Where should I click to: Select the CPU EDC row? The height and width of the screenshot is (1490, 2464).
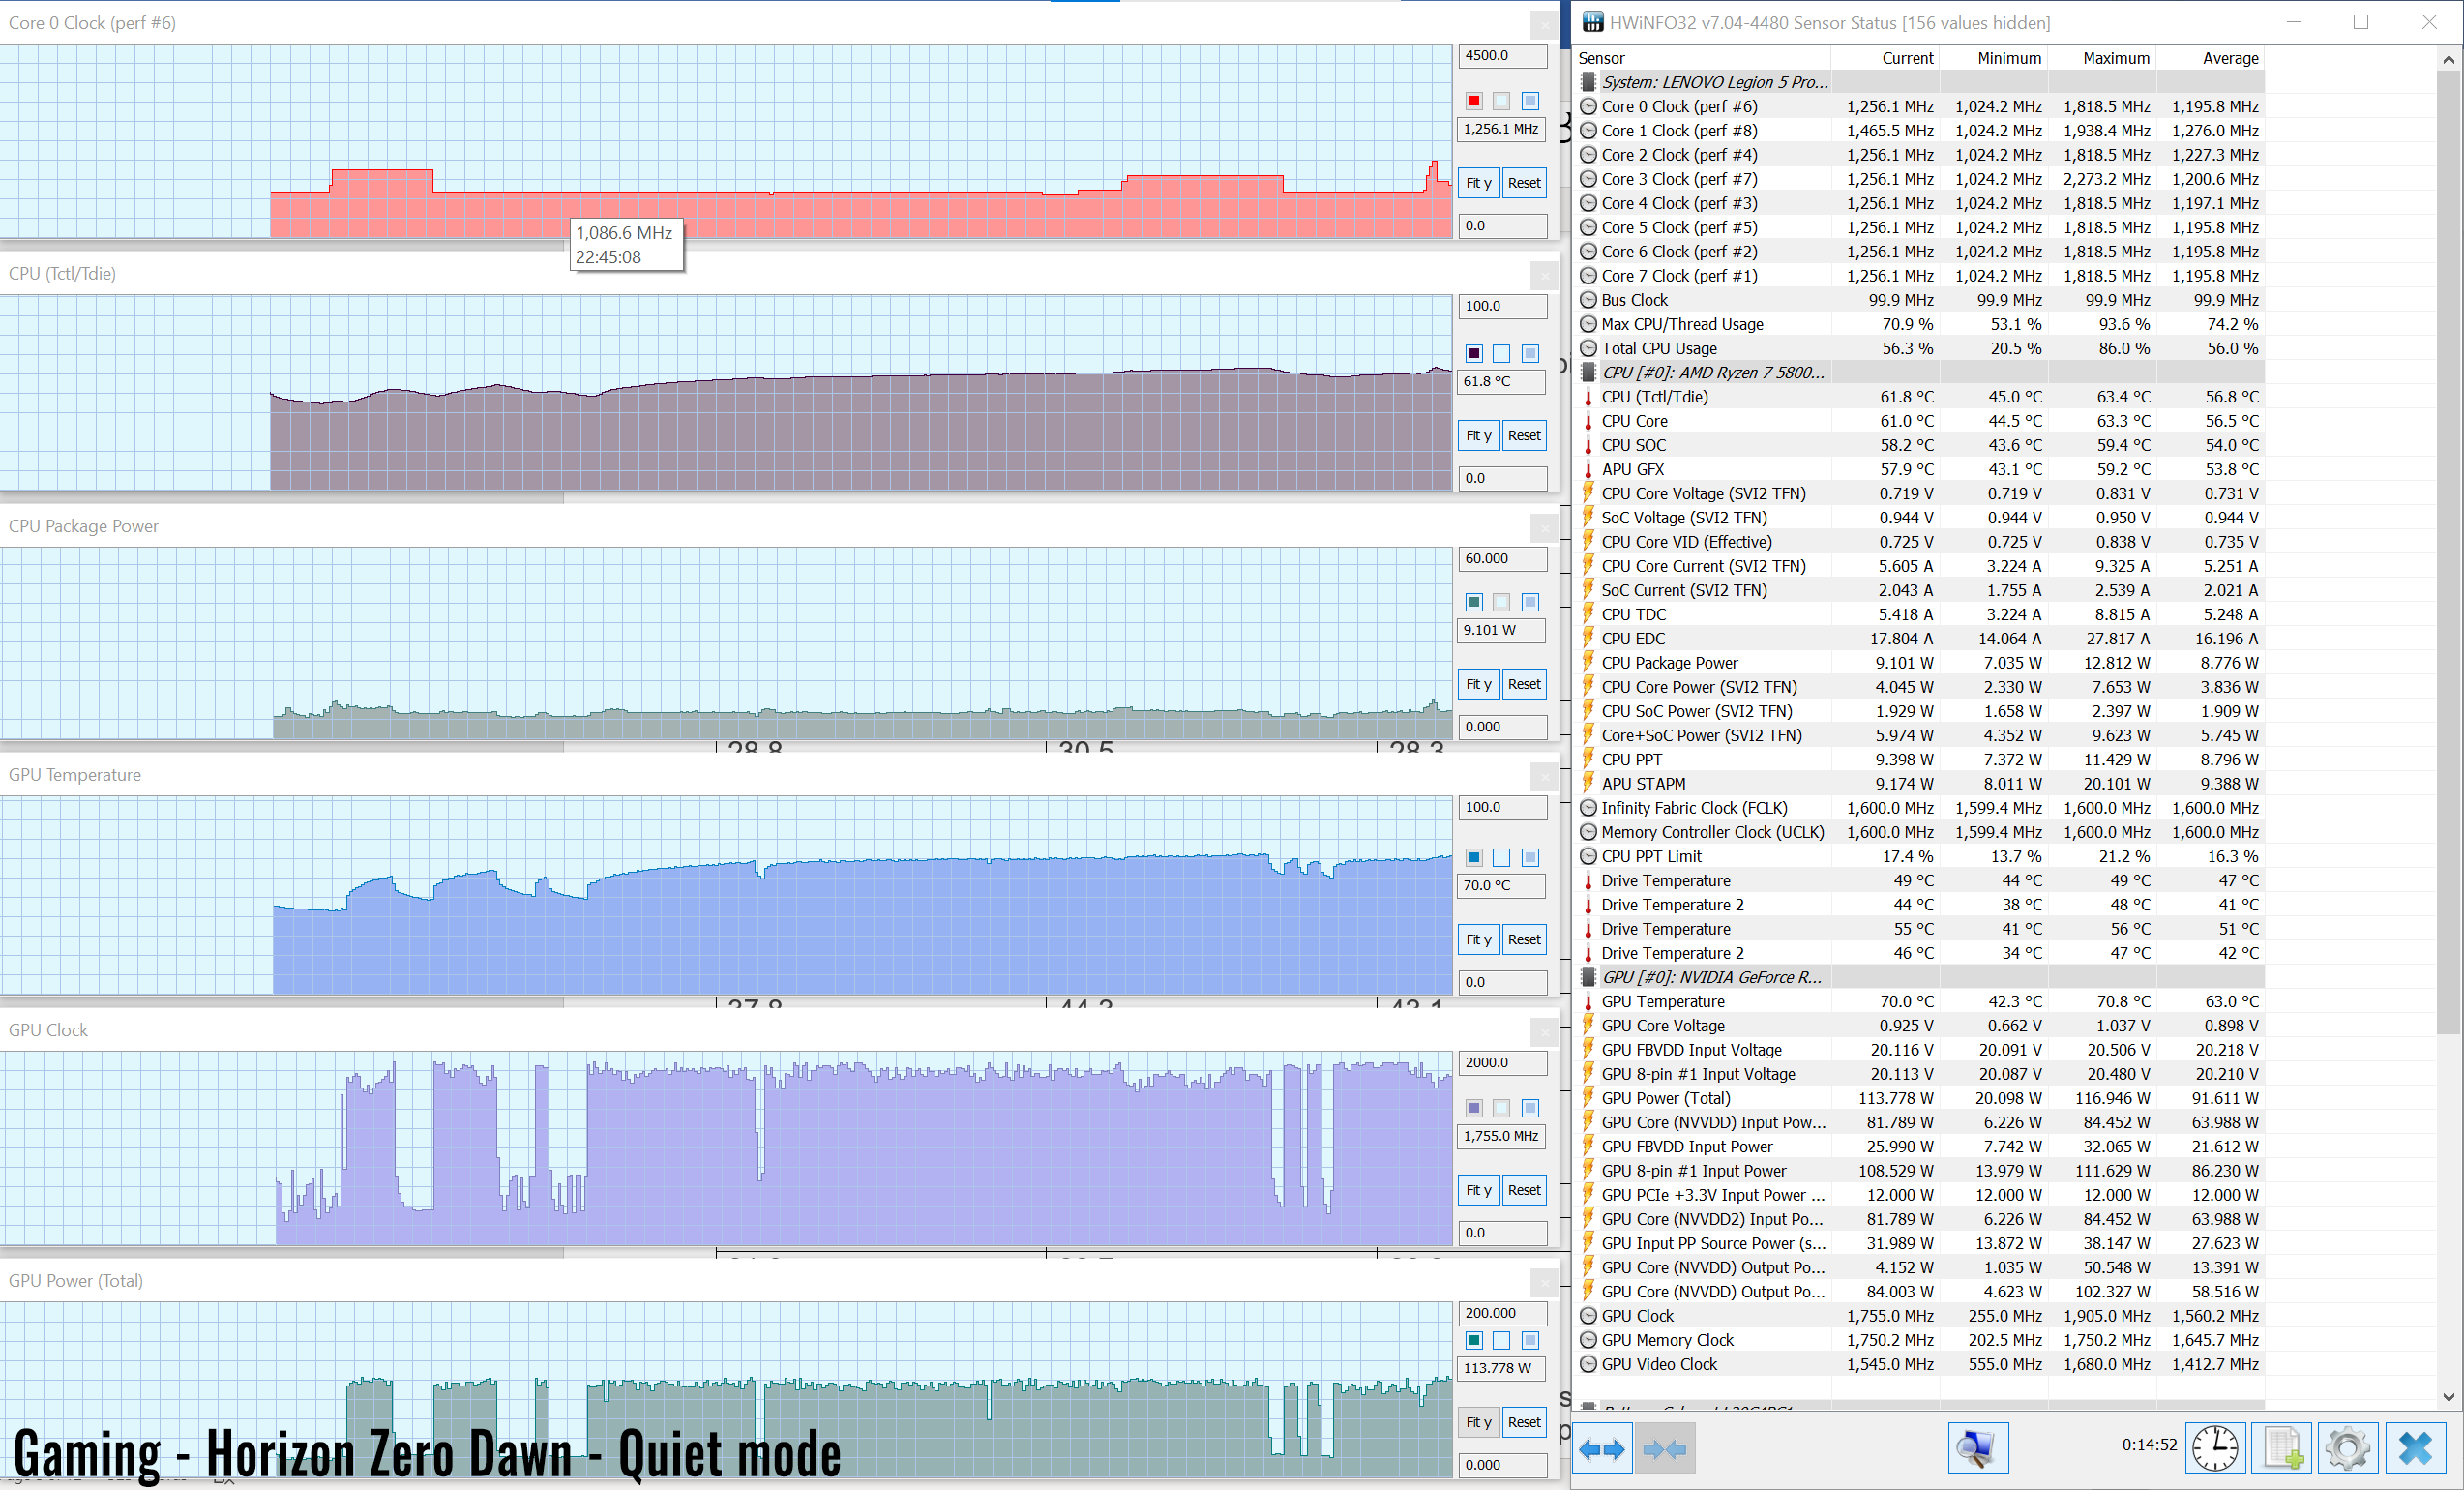click(x=1918, y=639)
